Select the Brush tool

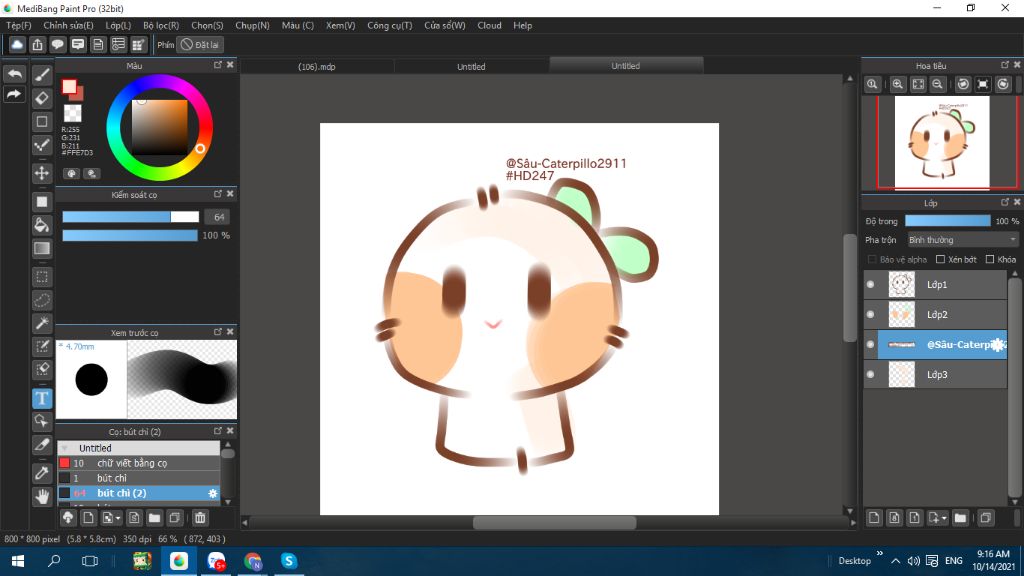[42, 75]
